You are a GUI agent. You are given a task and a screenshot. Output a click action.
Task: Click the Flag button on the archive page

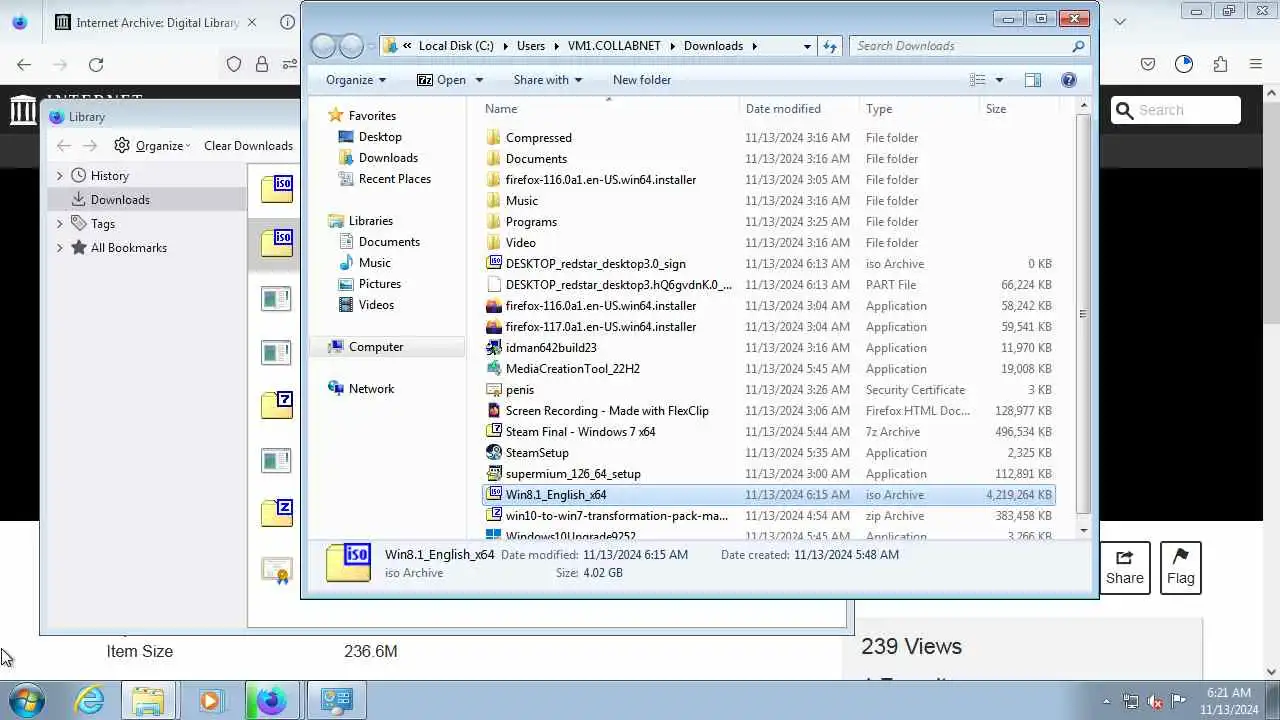coord(1181,568)
